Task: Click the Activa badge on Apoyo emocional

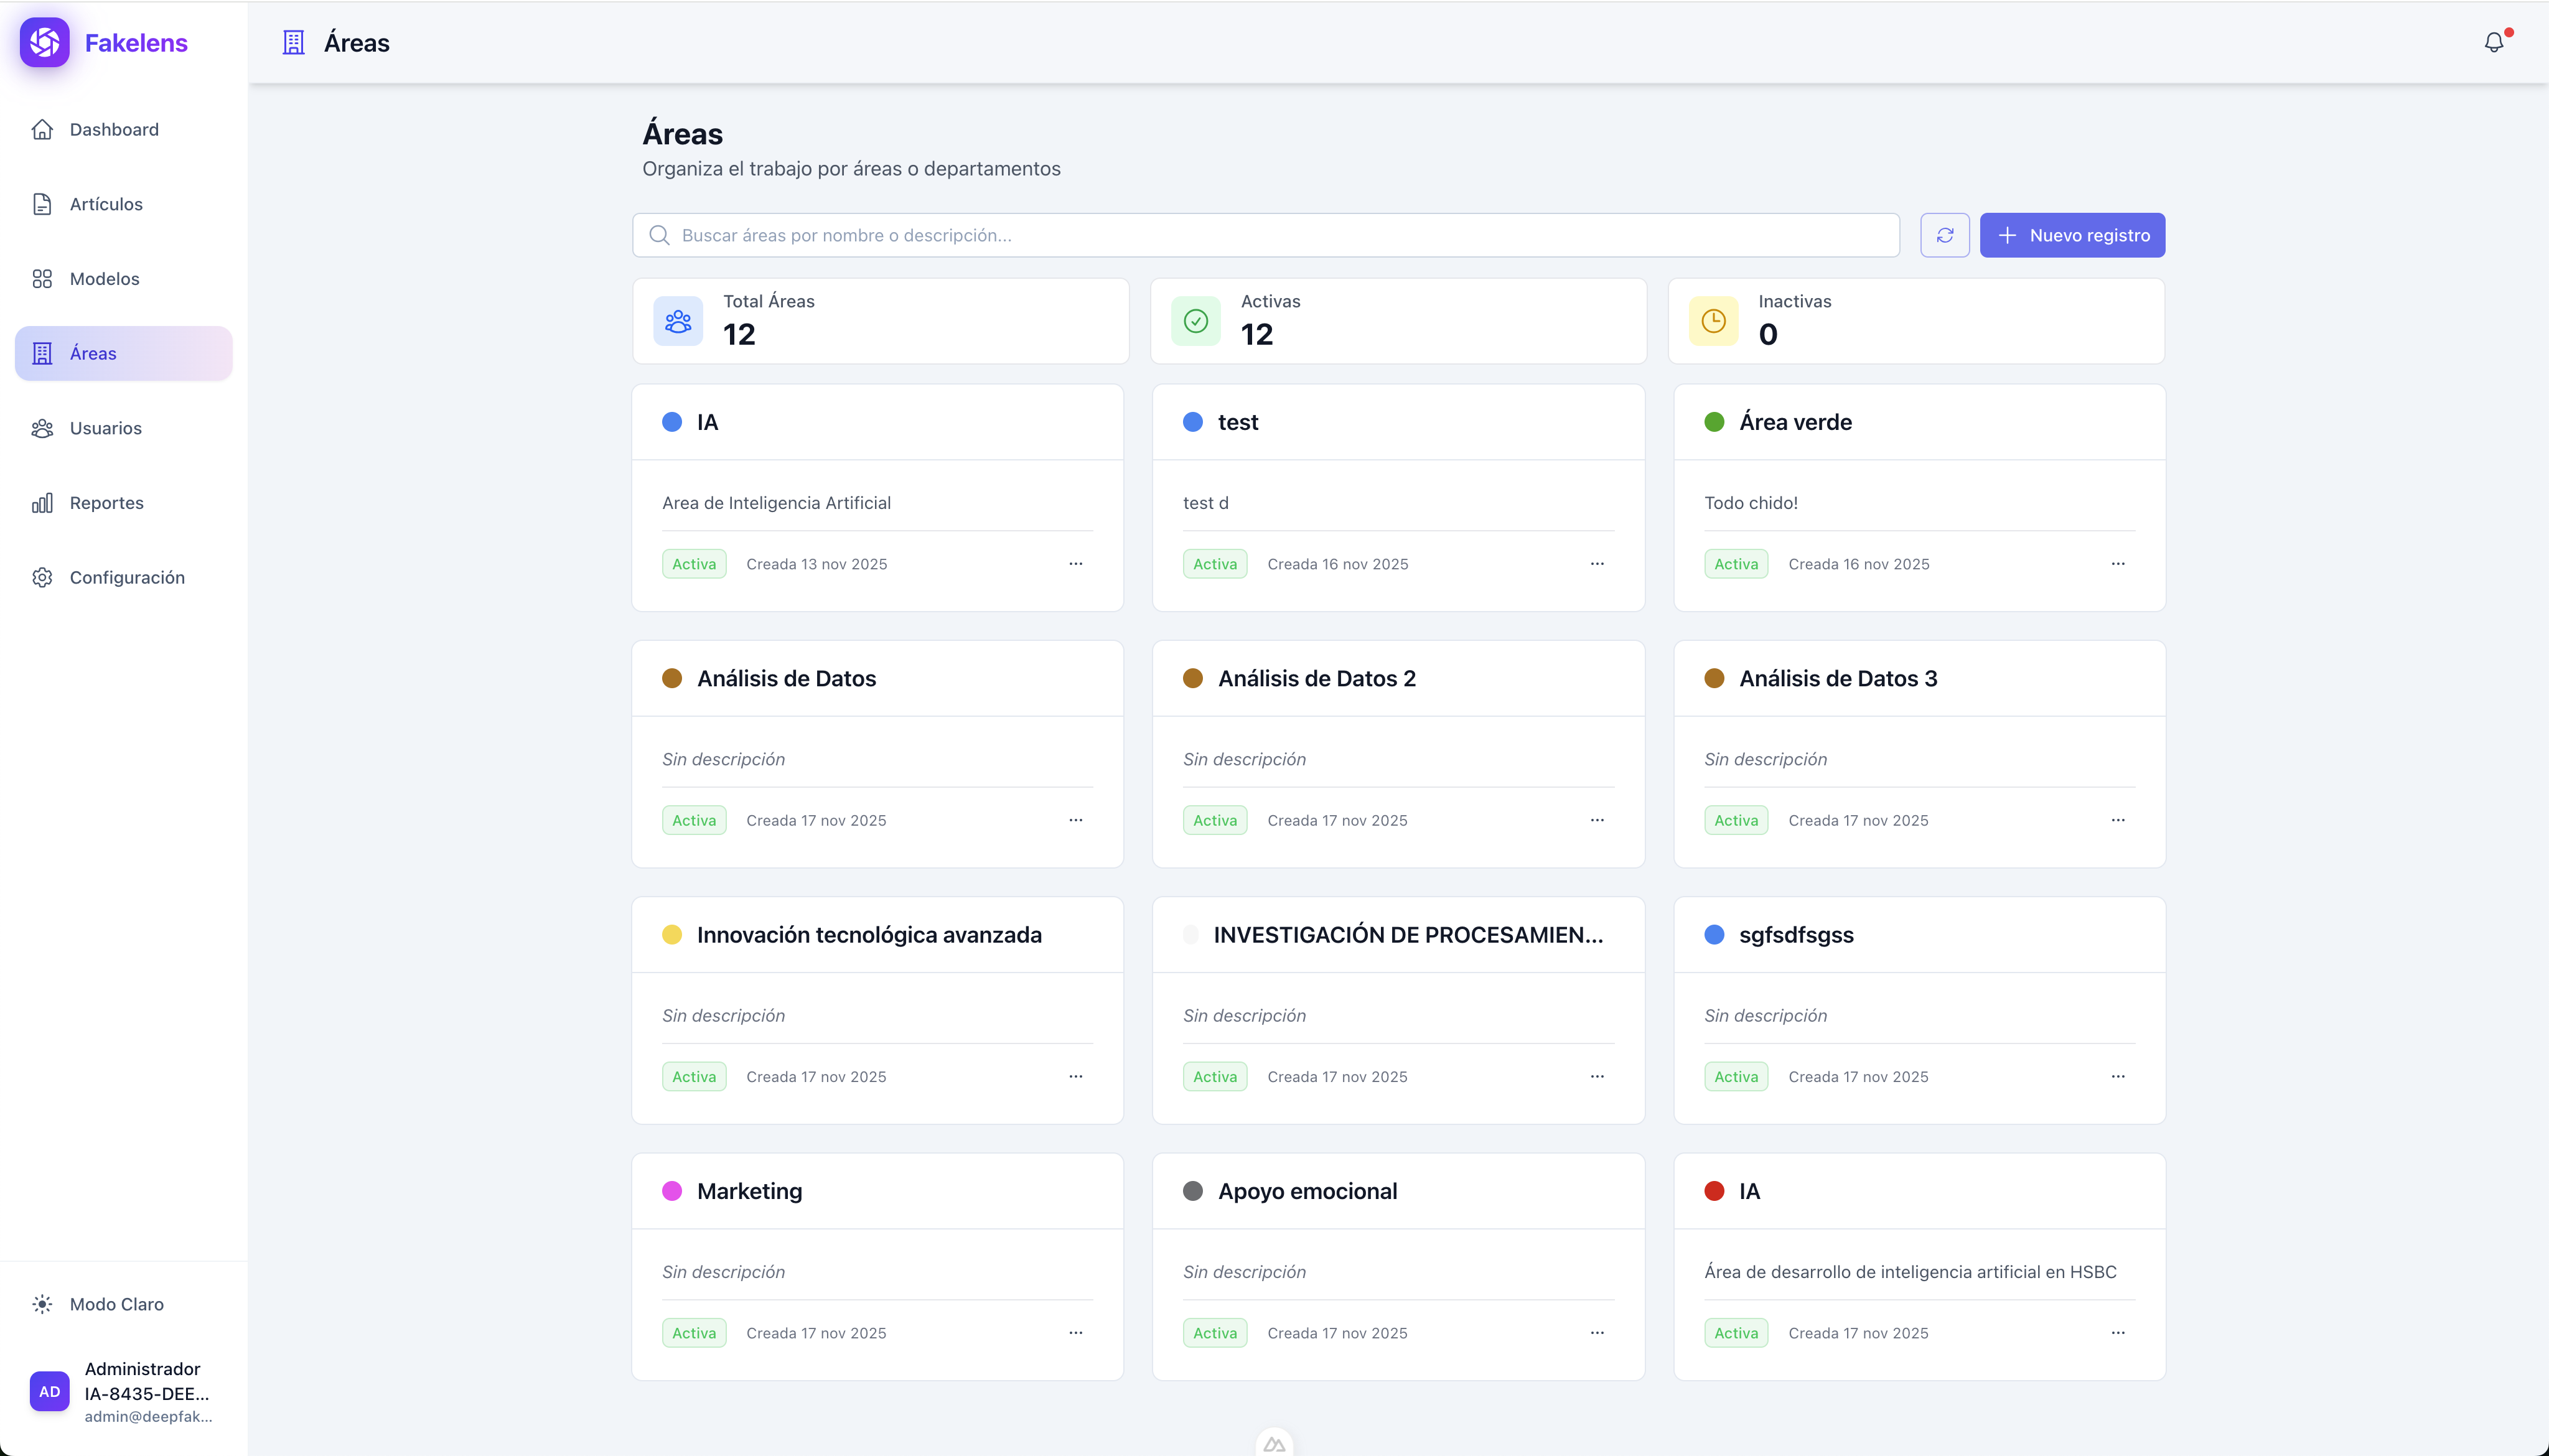Action: click(x=1214, y=1332)
